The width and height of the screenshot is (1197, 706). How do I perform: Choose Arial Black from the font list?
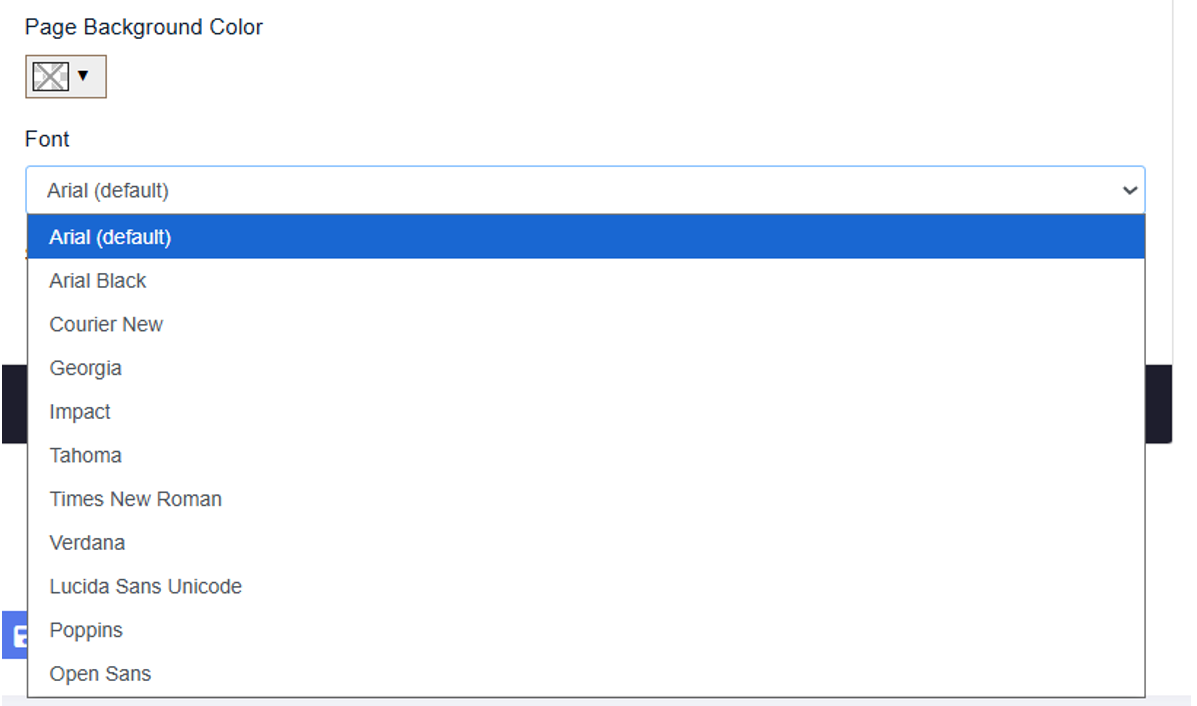point(98,281)
